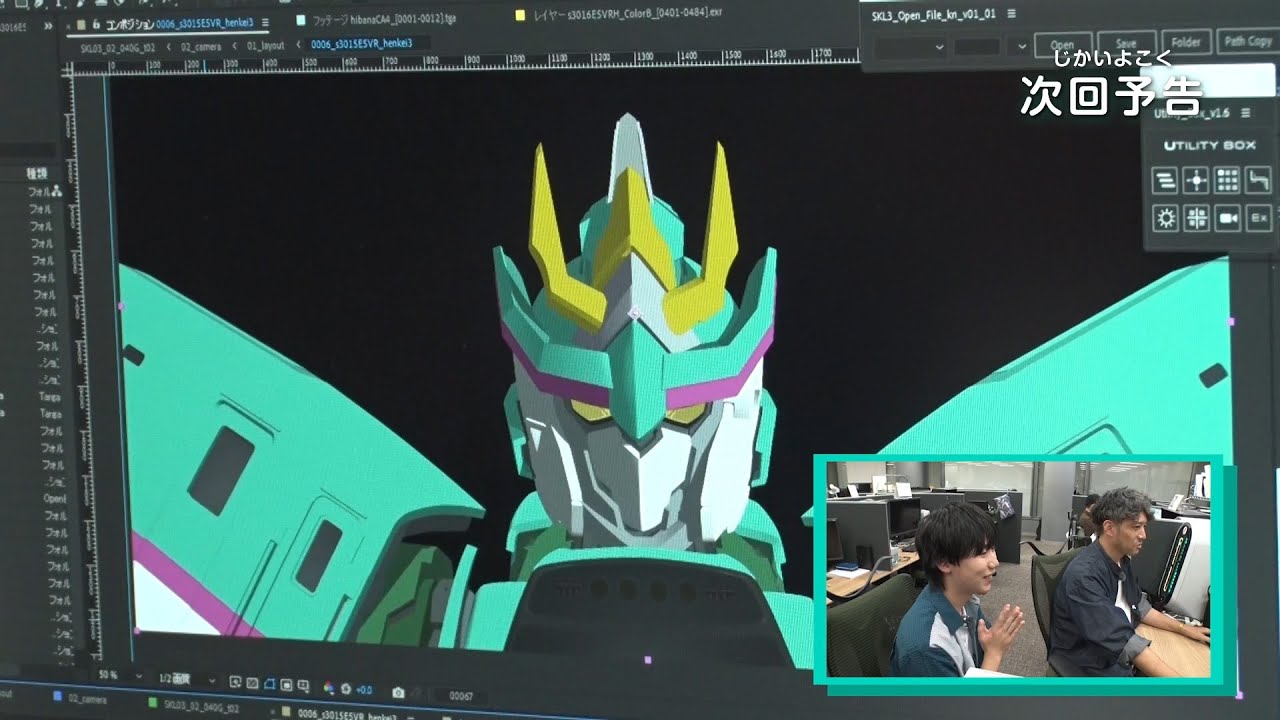Expand the first dropdown in SKL3 Open File panel

pos(910,47)
